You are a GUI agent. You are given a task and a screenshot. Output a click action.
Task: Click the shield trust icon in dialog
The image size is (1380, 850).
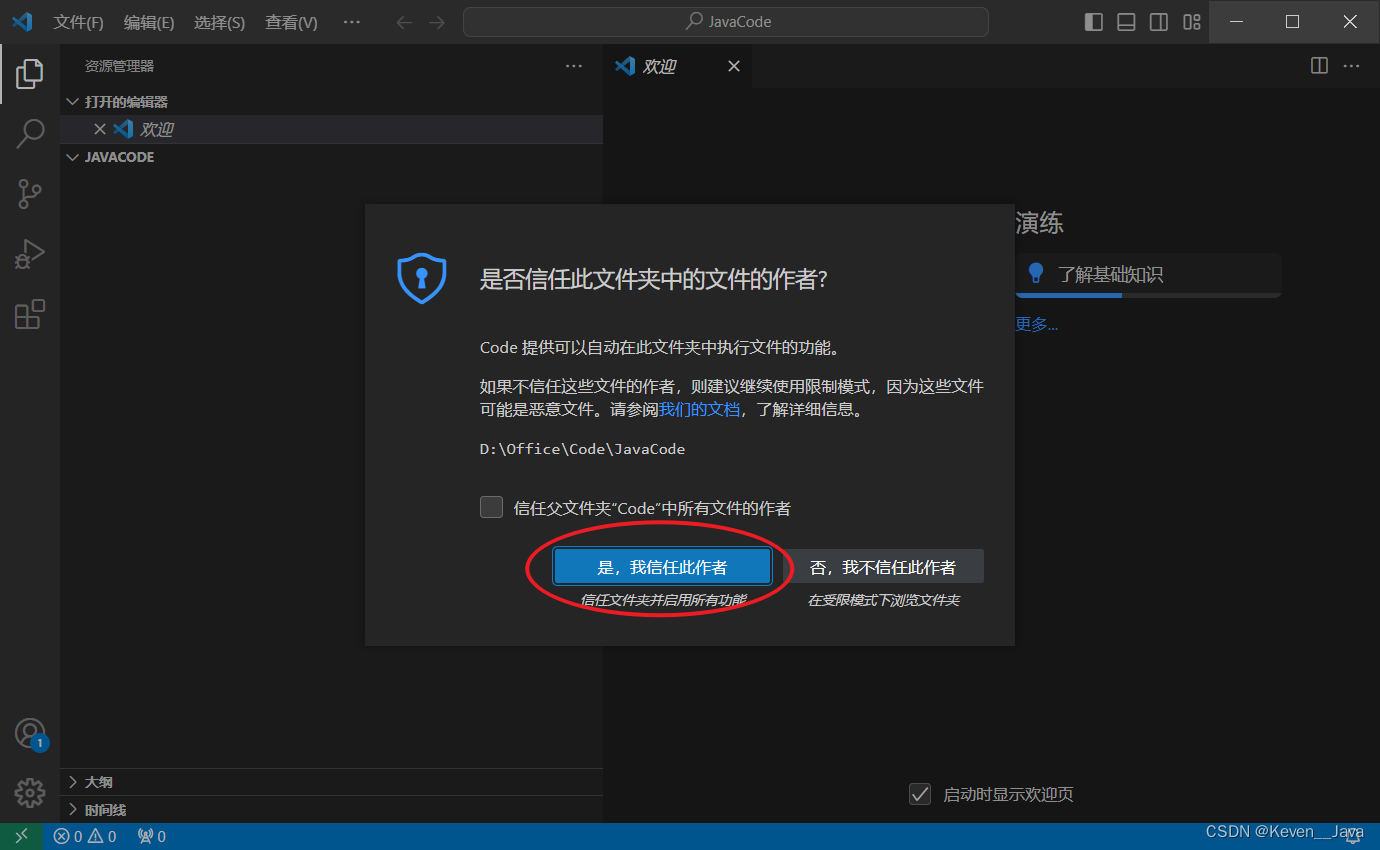tap(422, 278)
